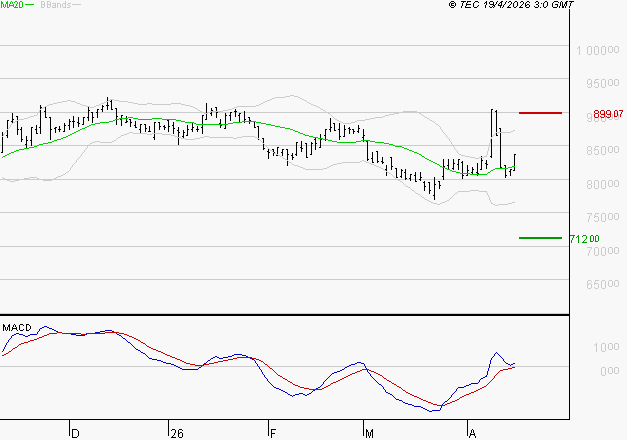Screen dimensions: 627x440
Task: Click the 712.00 support price label
Action: click(584, 239)
